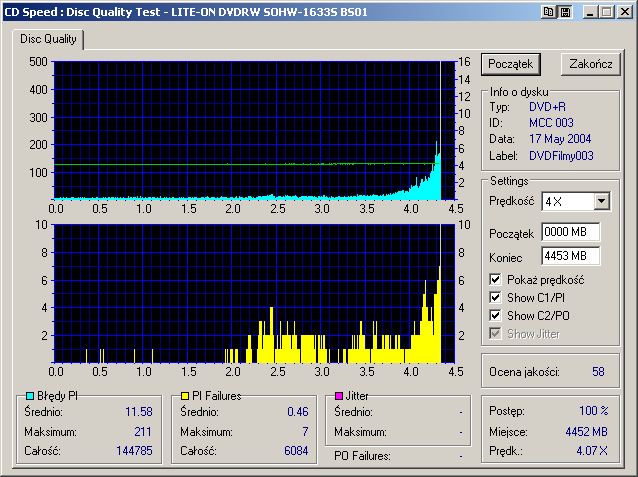Click the Zakończ button
The image size is (638, 477).
(590, 64)
